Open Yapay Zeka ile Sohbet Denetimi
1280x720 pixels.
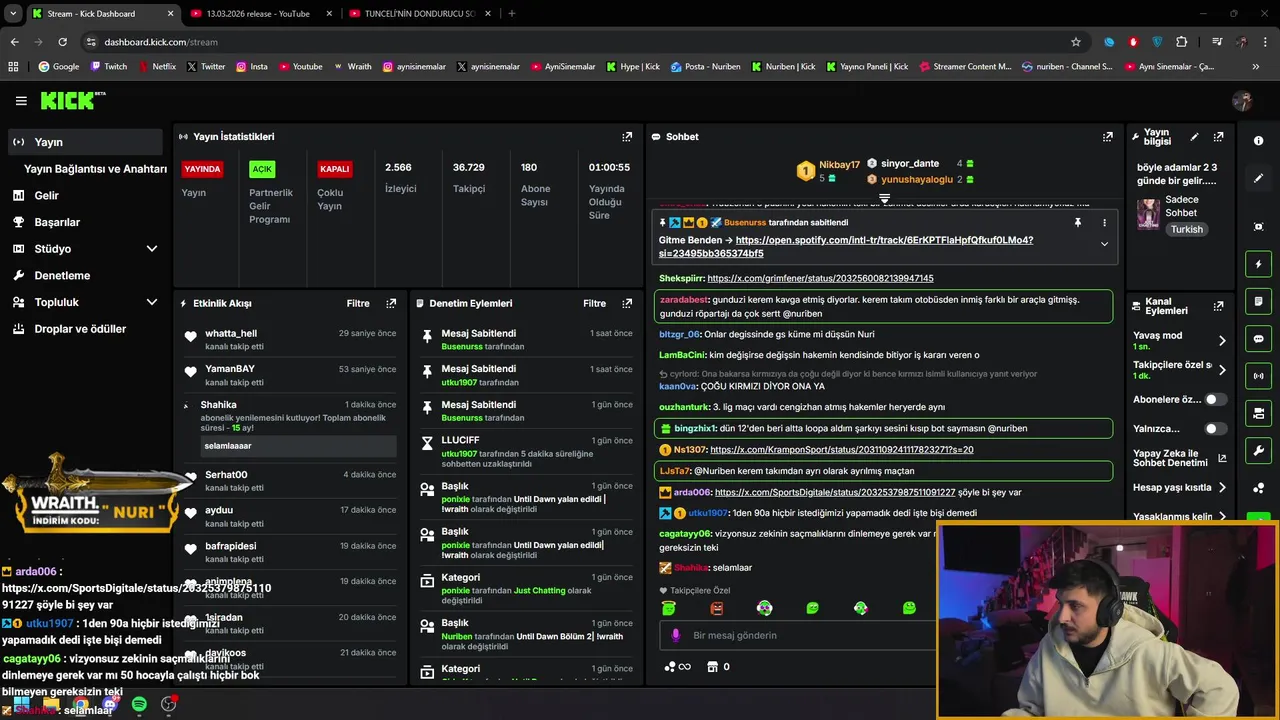click(1180, 458)
